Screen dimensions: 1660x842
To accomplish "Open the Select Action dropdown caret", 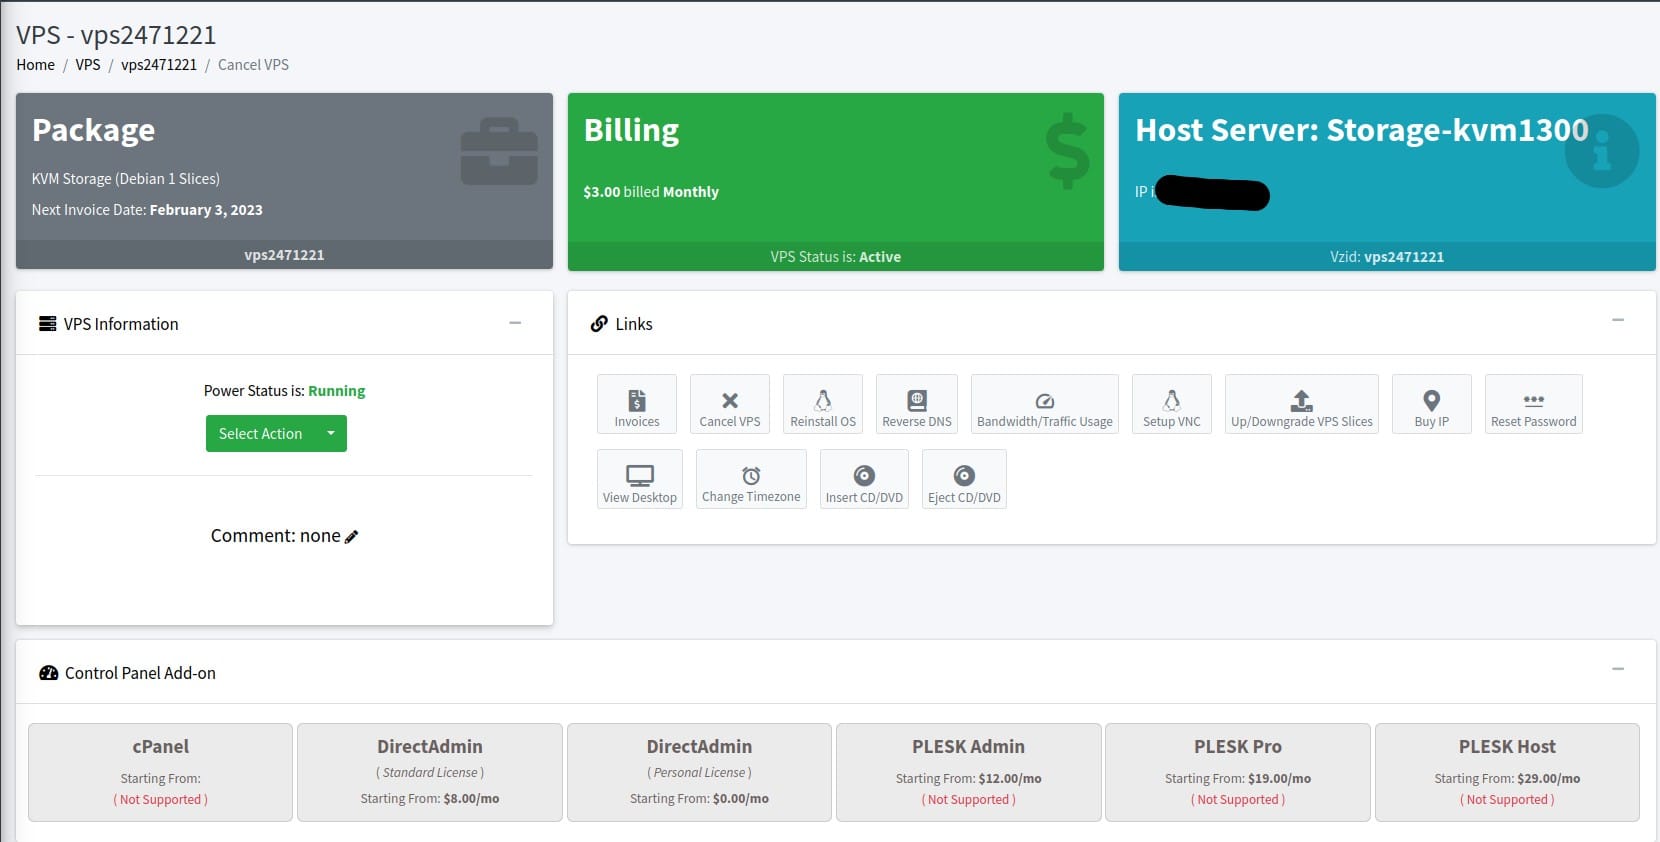I will click(331, 433).
